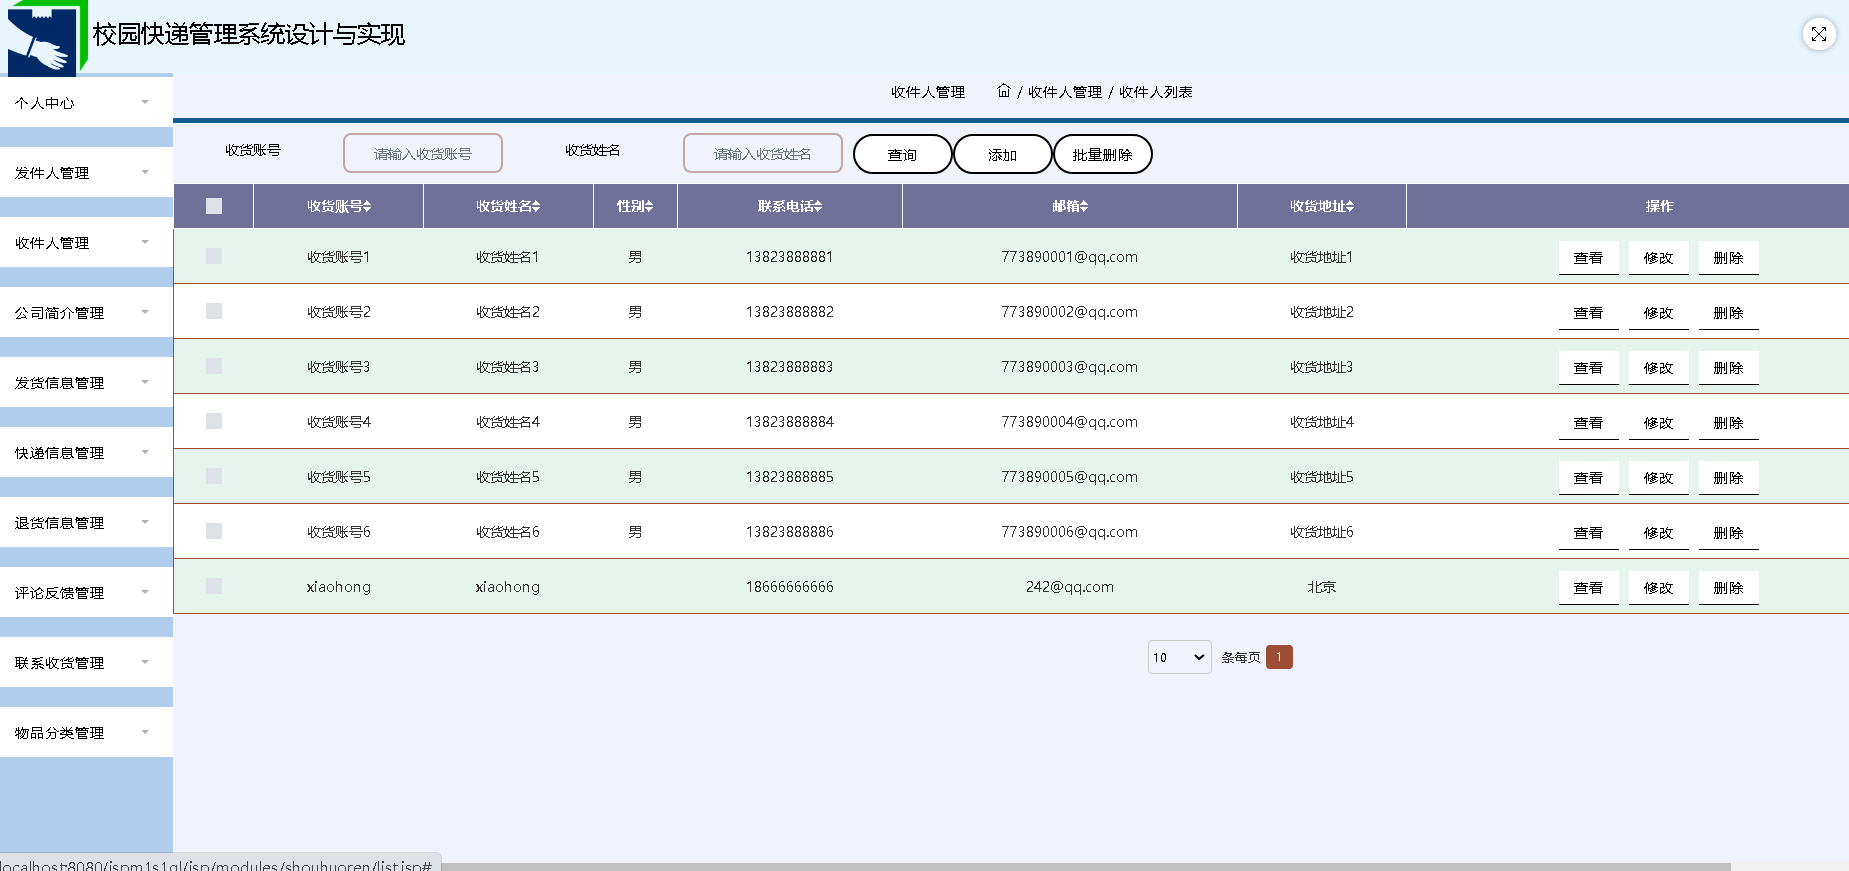
Task: Click the 添加 button
Action: click(1003, 154)
